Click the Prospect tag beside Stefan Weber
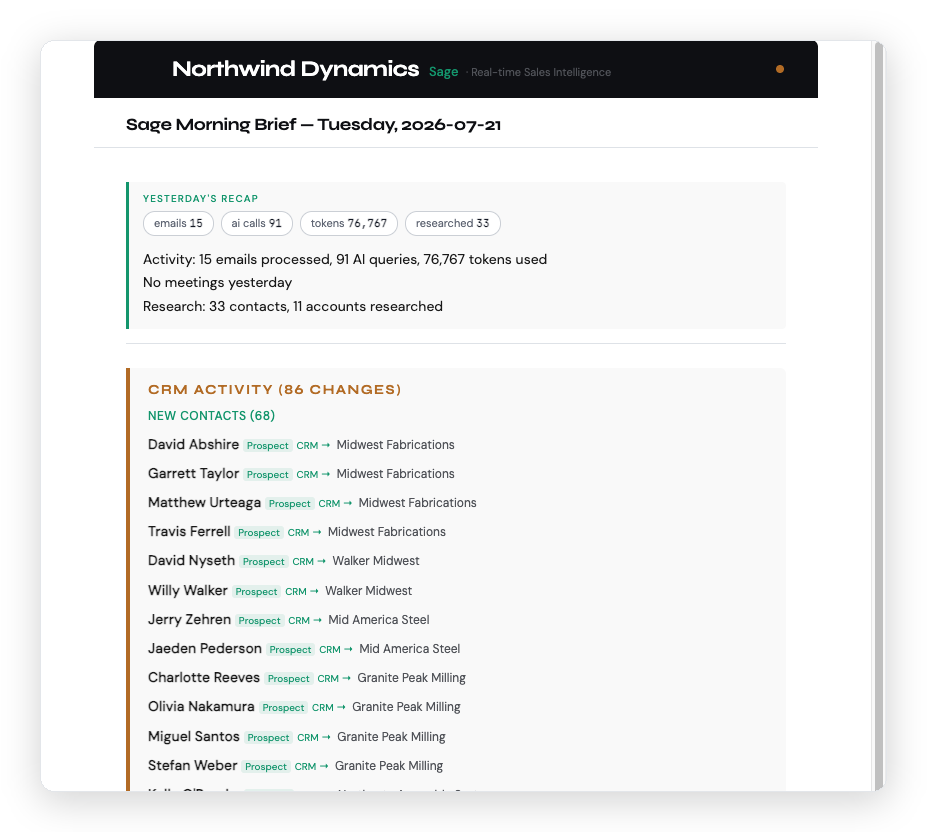 (265, 767)
